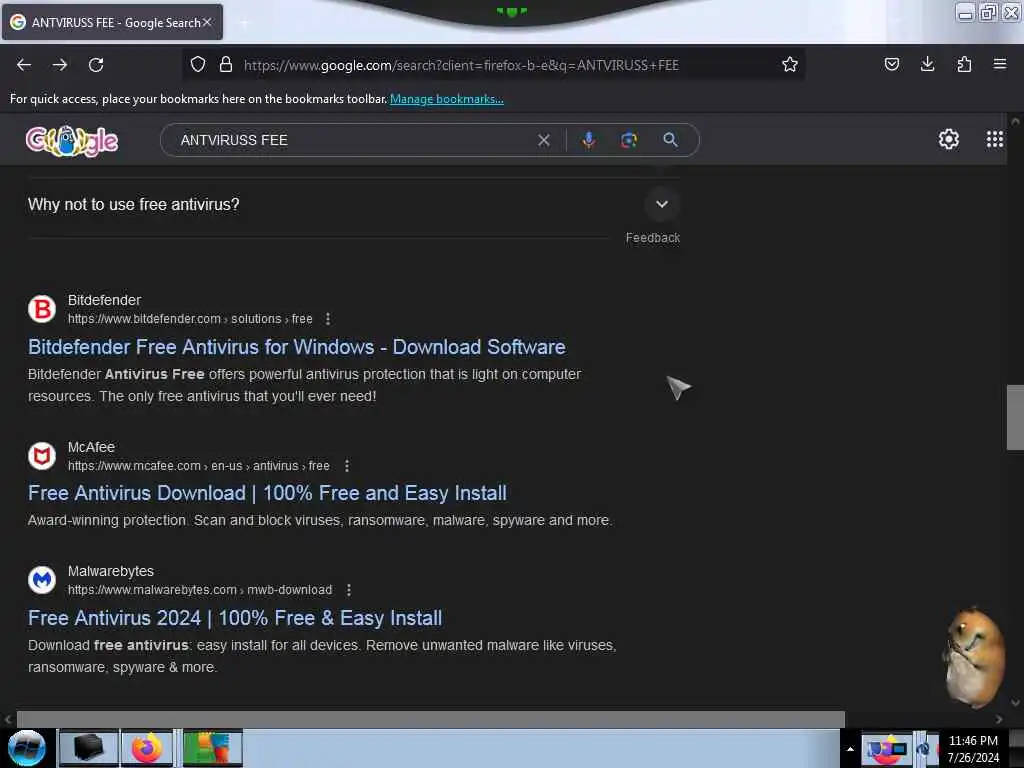
Task: Open tracking protection shield icon
Action: (198, 64)
